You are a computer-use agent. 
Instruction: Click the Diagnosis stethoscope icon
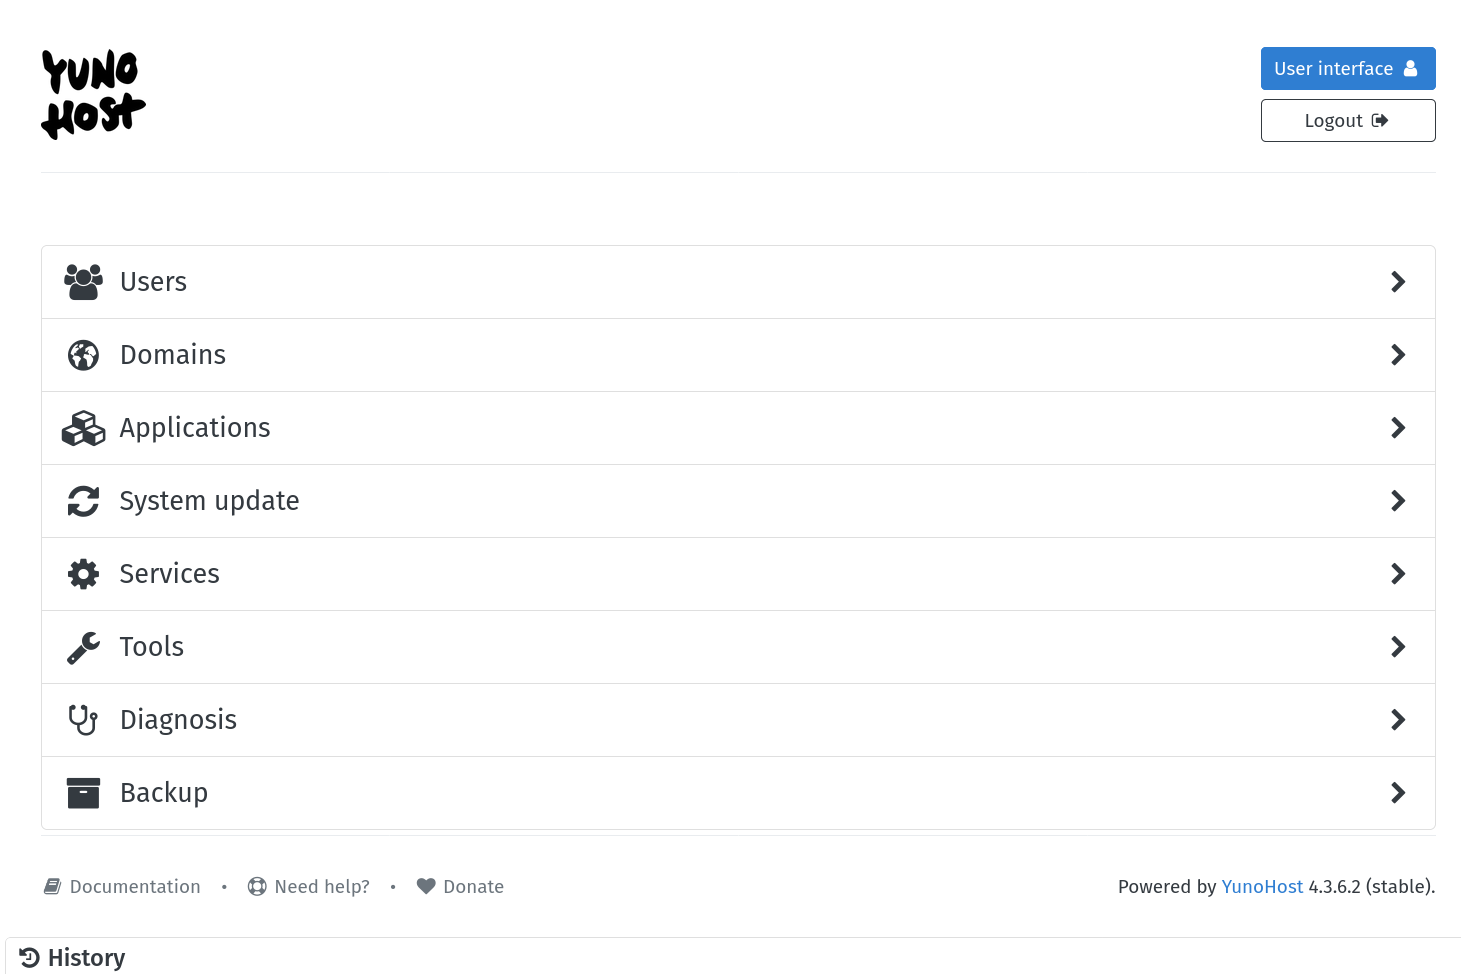[x=83, y=720]
